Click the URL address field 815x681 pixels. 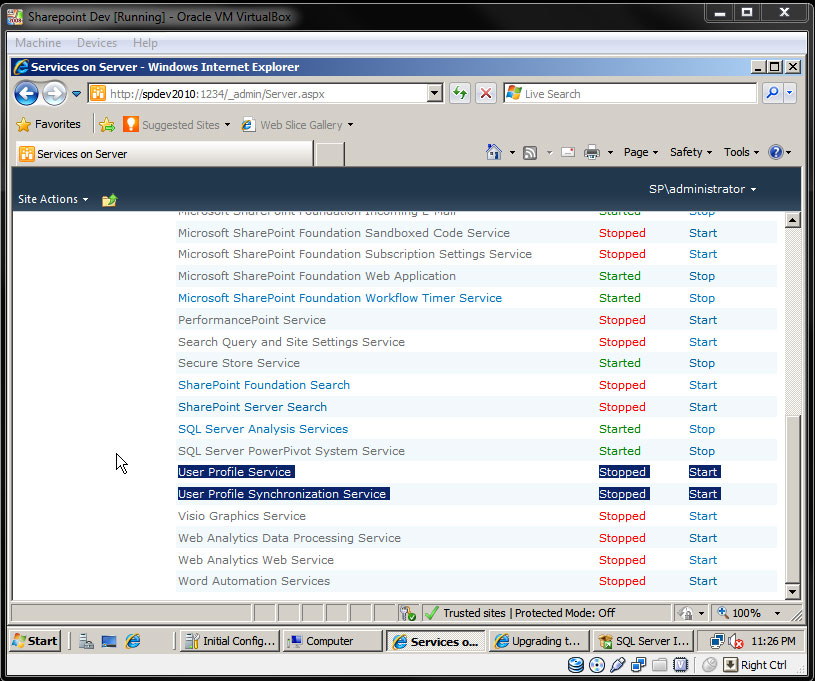(x=267, y=94)
